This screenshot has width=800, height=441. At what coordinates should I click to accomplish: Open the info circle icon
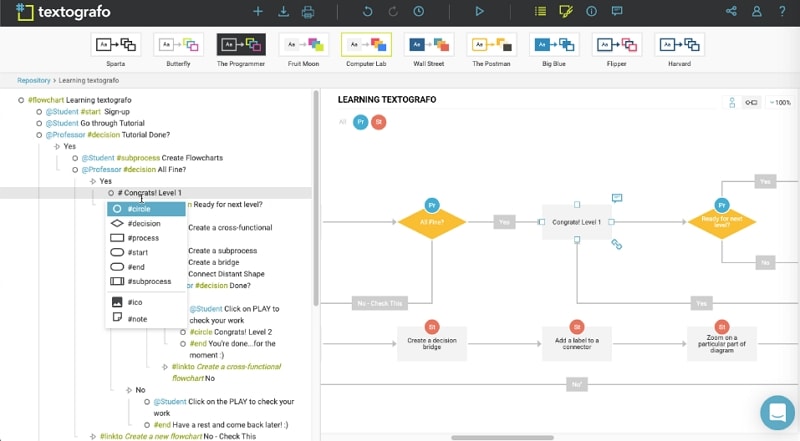(591, 11)
